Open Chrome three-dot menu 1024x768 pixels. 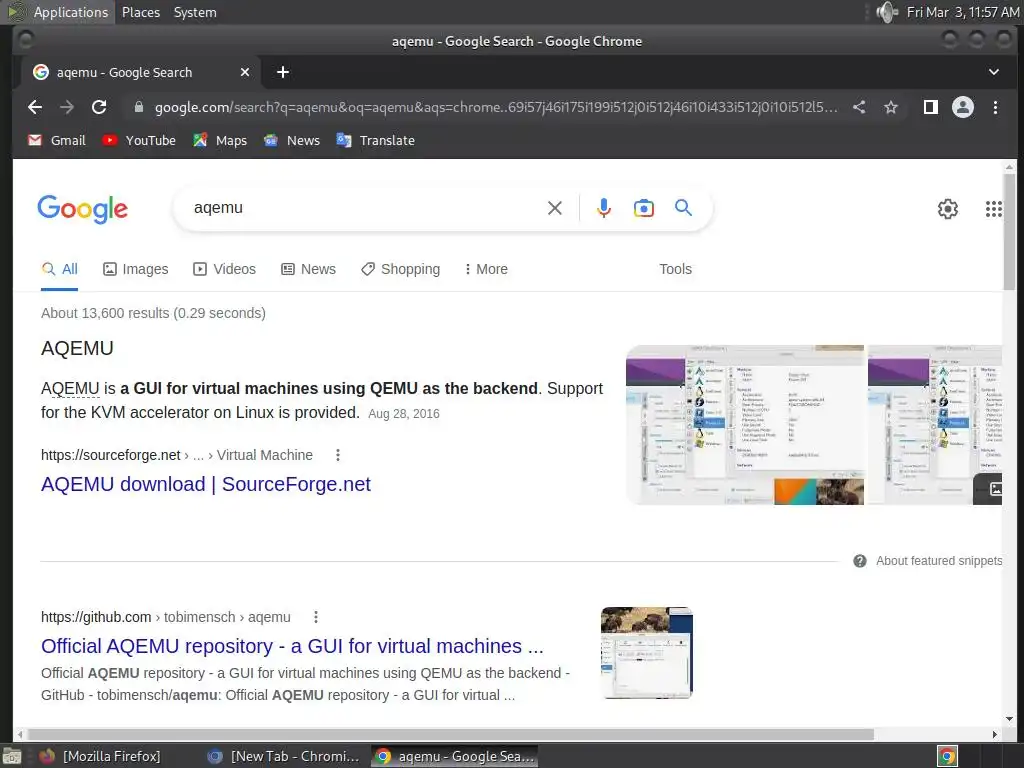click(995, 107)
